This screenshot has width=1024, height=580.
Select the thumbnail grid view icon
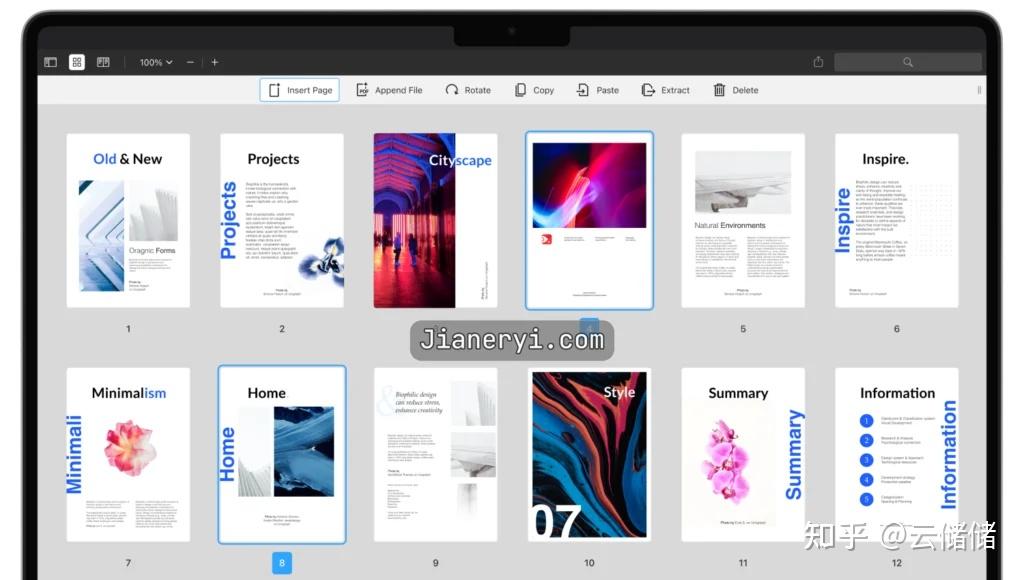(77, 62)
